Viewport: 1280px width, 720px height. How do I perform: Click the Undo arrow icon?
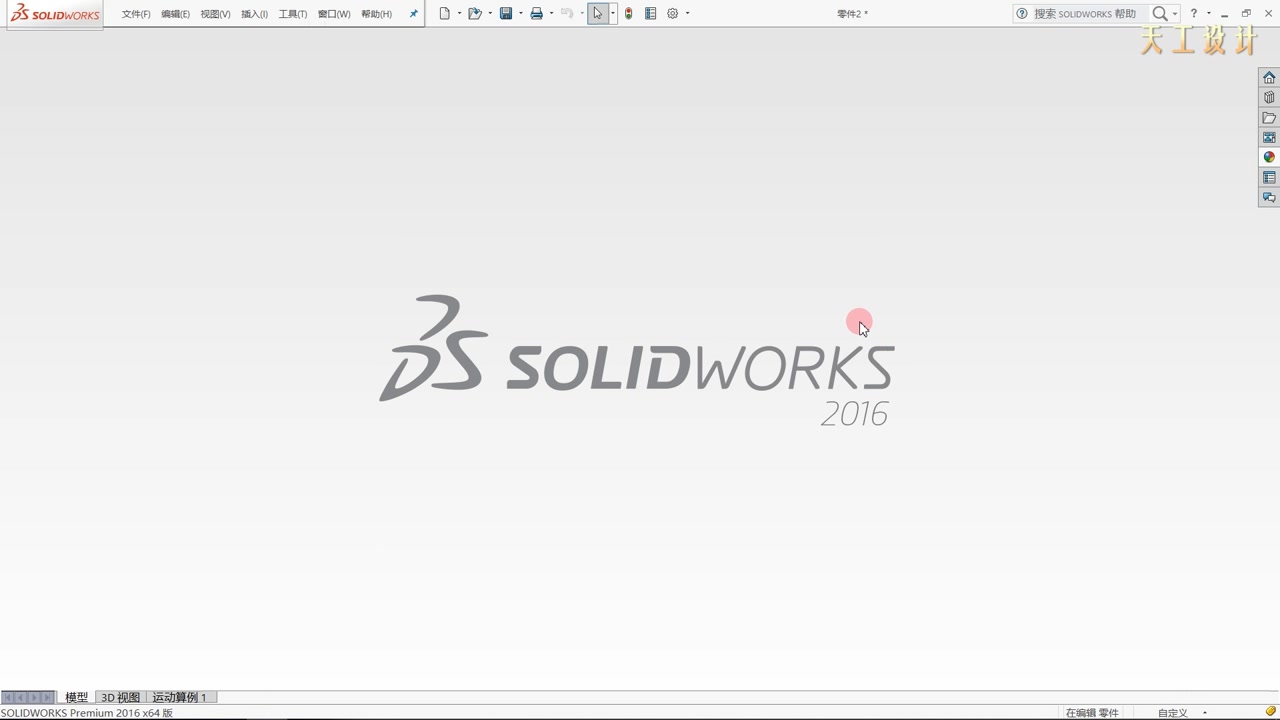[567, 14]
